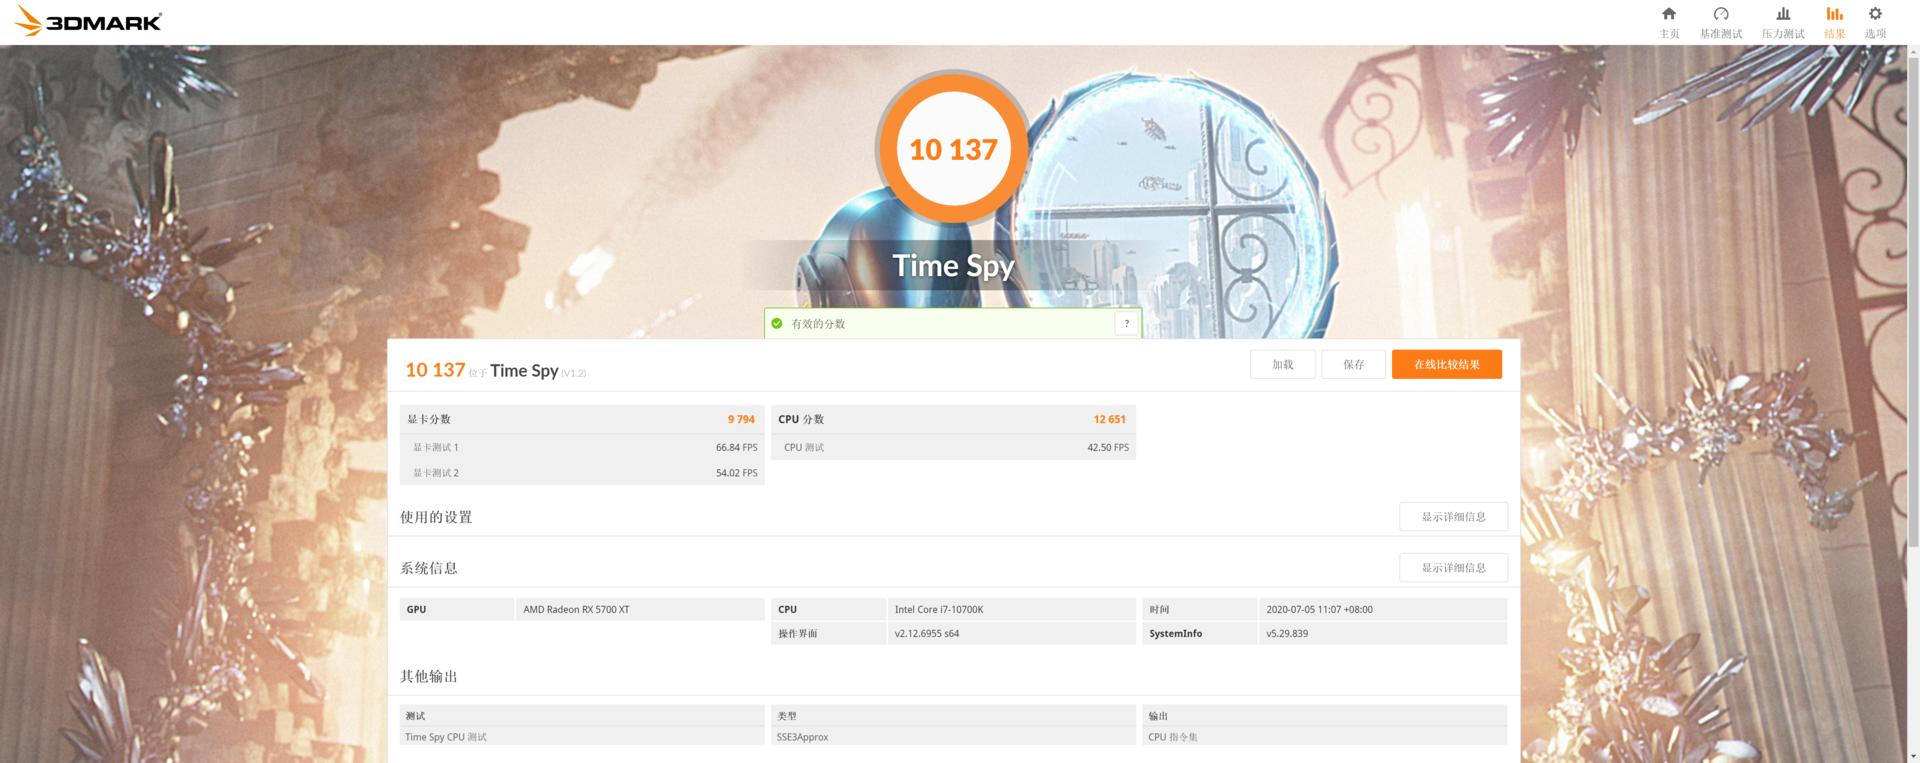Click the orange 在线比较结果 button
The image size is (1920, 763).
click(1447, 365)
